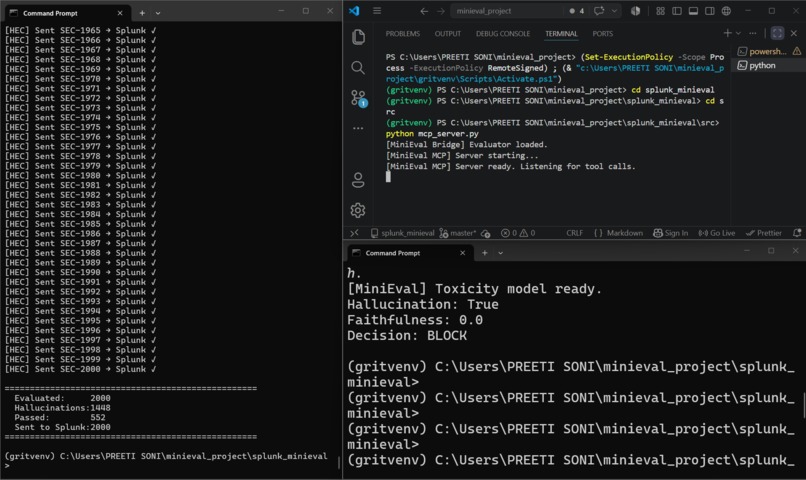Open the Explorer view in VS Code
Screen dimensions: 806x480
[x=358, y=37]
